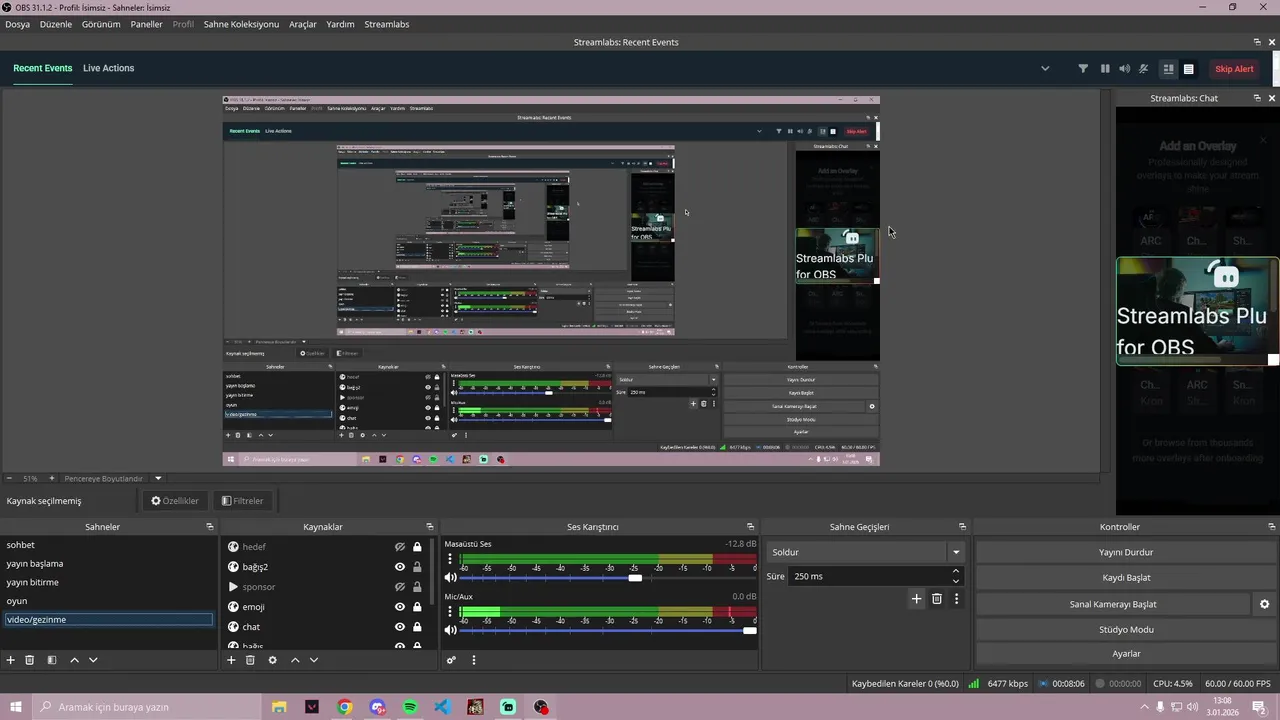The width and height of the screenshot is (1280, 720).
Task: Open Masaüstü Ses three-dot options
Action: pos(450,560)
